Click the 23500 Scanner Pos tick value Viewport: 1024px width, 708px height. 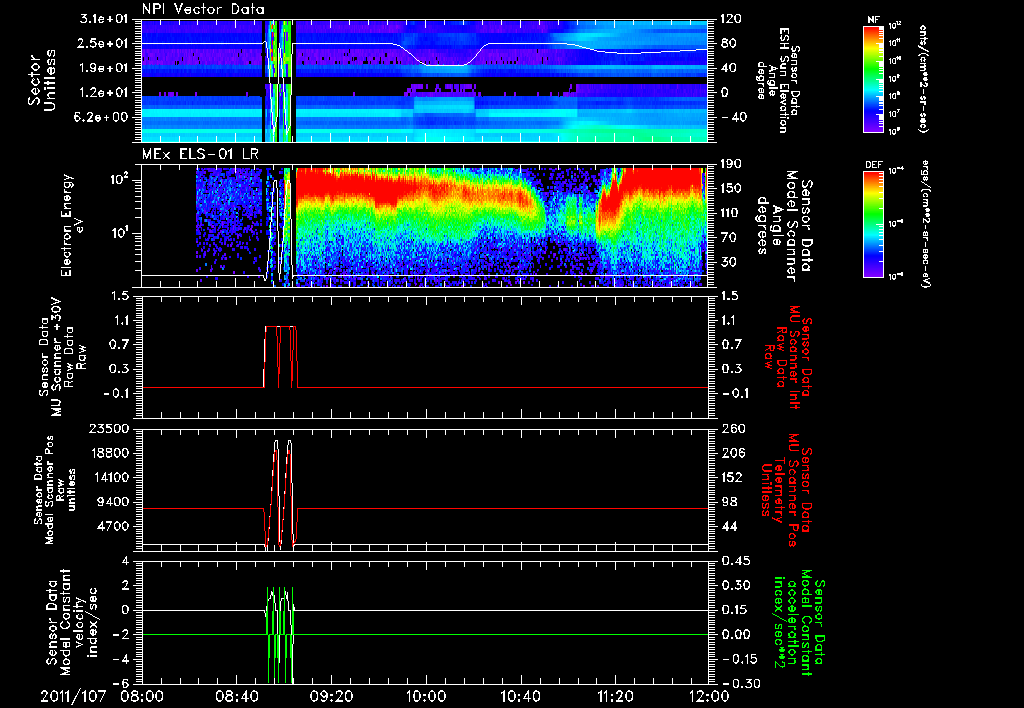(x=110, y=429)
